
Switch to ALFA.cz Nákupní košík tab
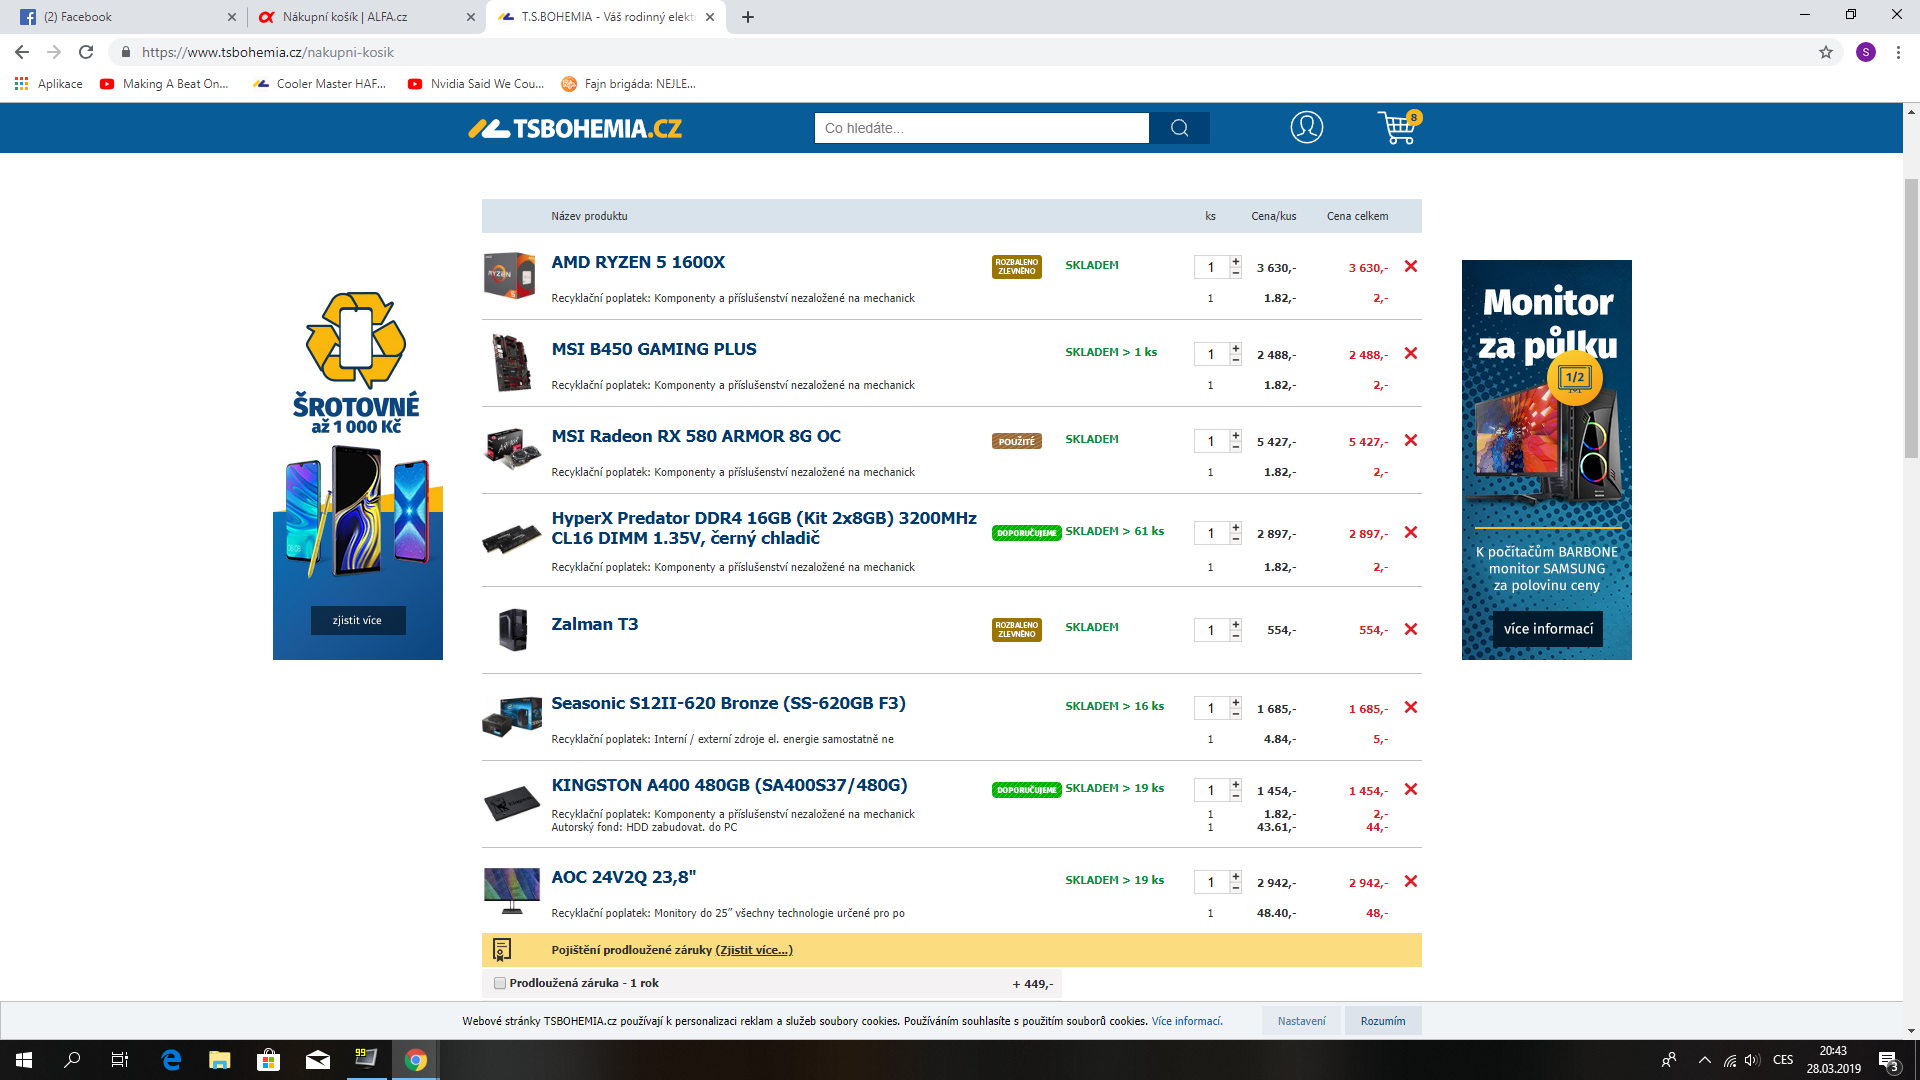(x=345, y=17)
